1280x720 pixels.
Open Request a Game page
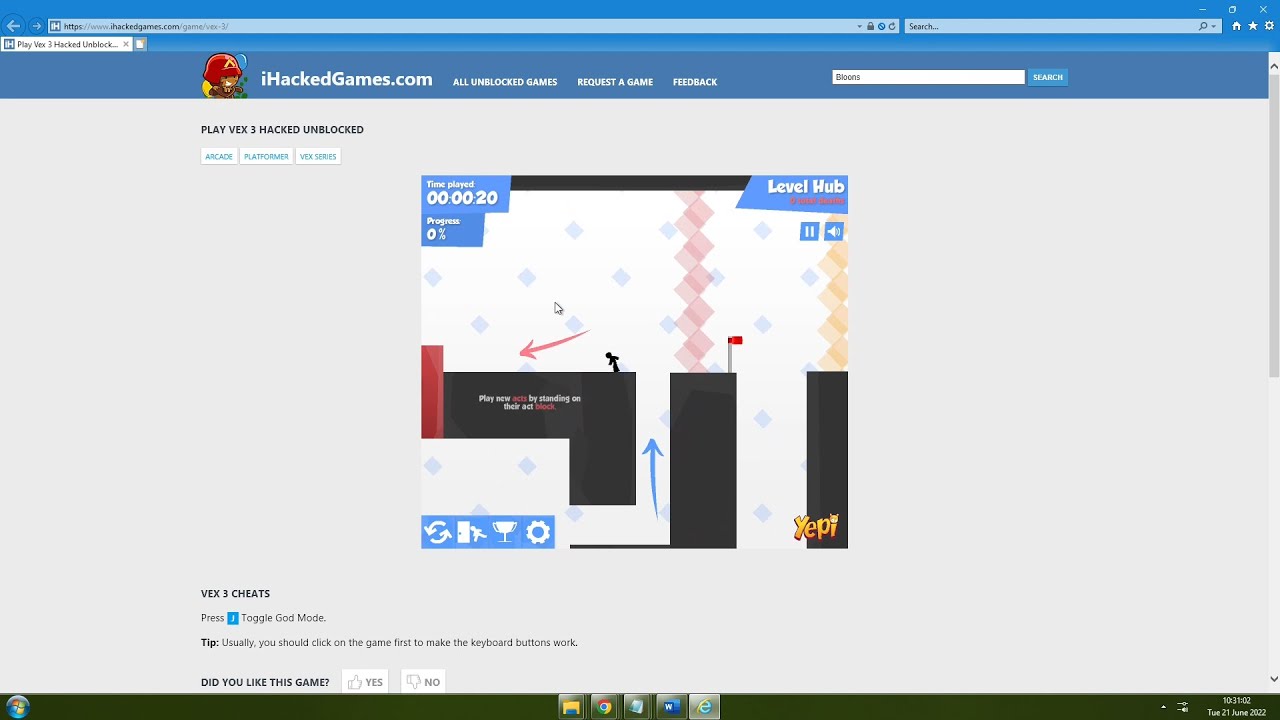[x=615, y=82]
